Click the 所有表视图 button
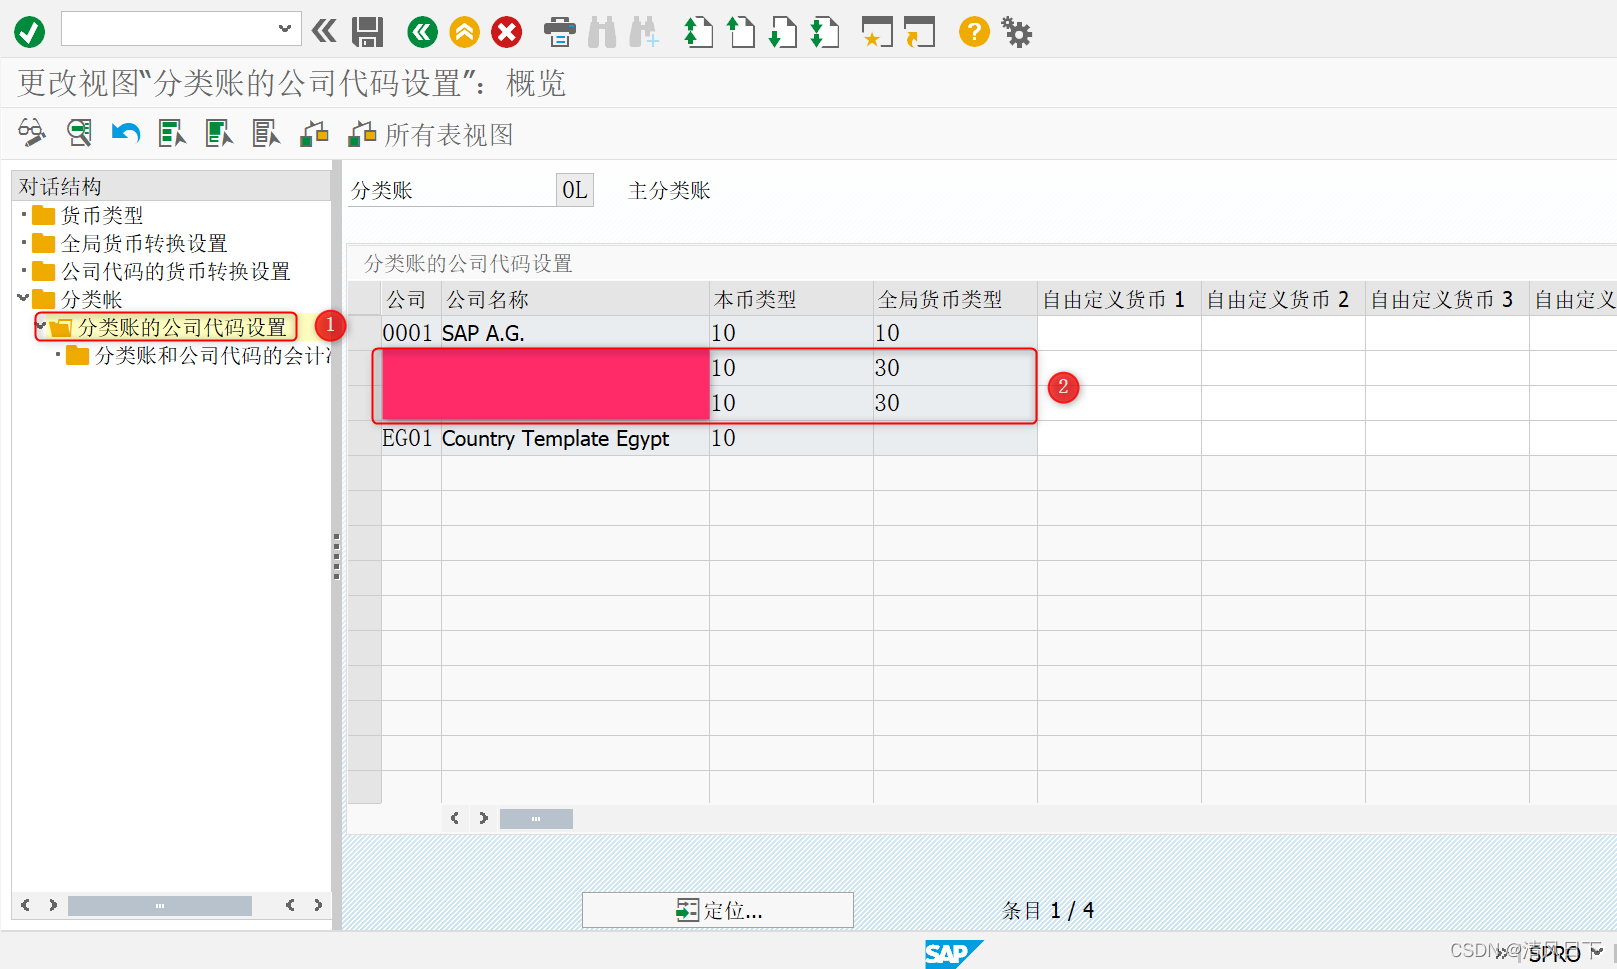Viewport: 1617px width, 969px height. [430, 134]
